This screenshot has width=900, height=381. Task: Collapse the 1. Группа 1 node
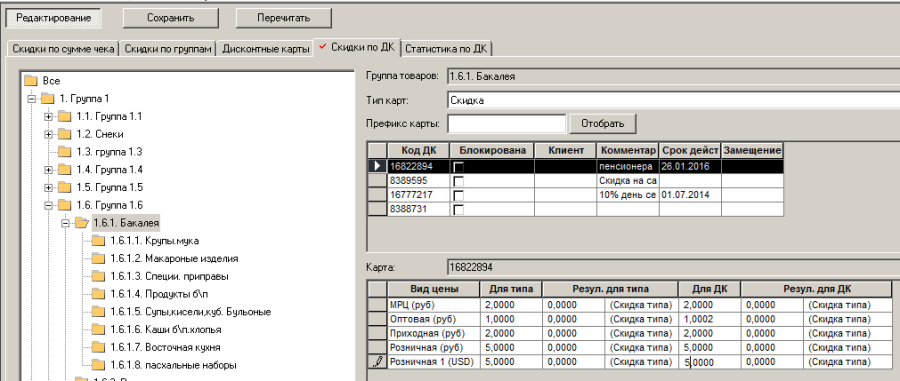(x=31, y=99)
